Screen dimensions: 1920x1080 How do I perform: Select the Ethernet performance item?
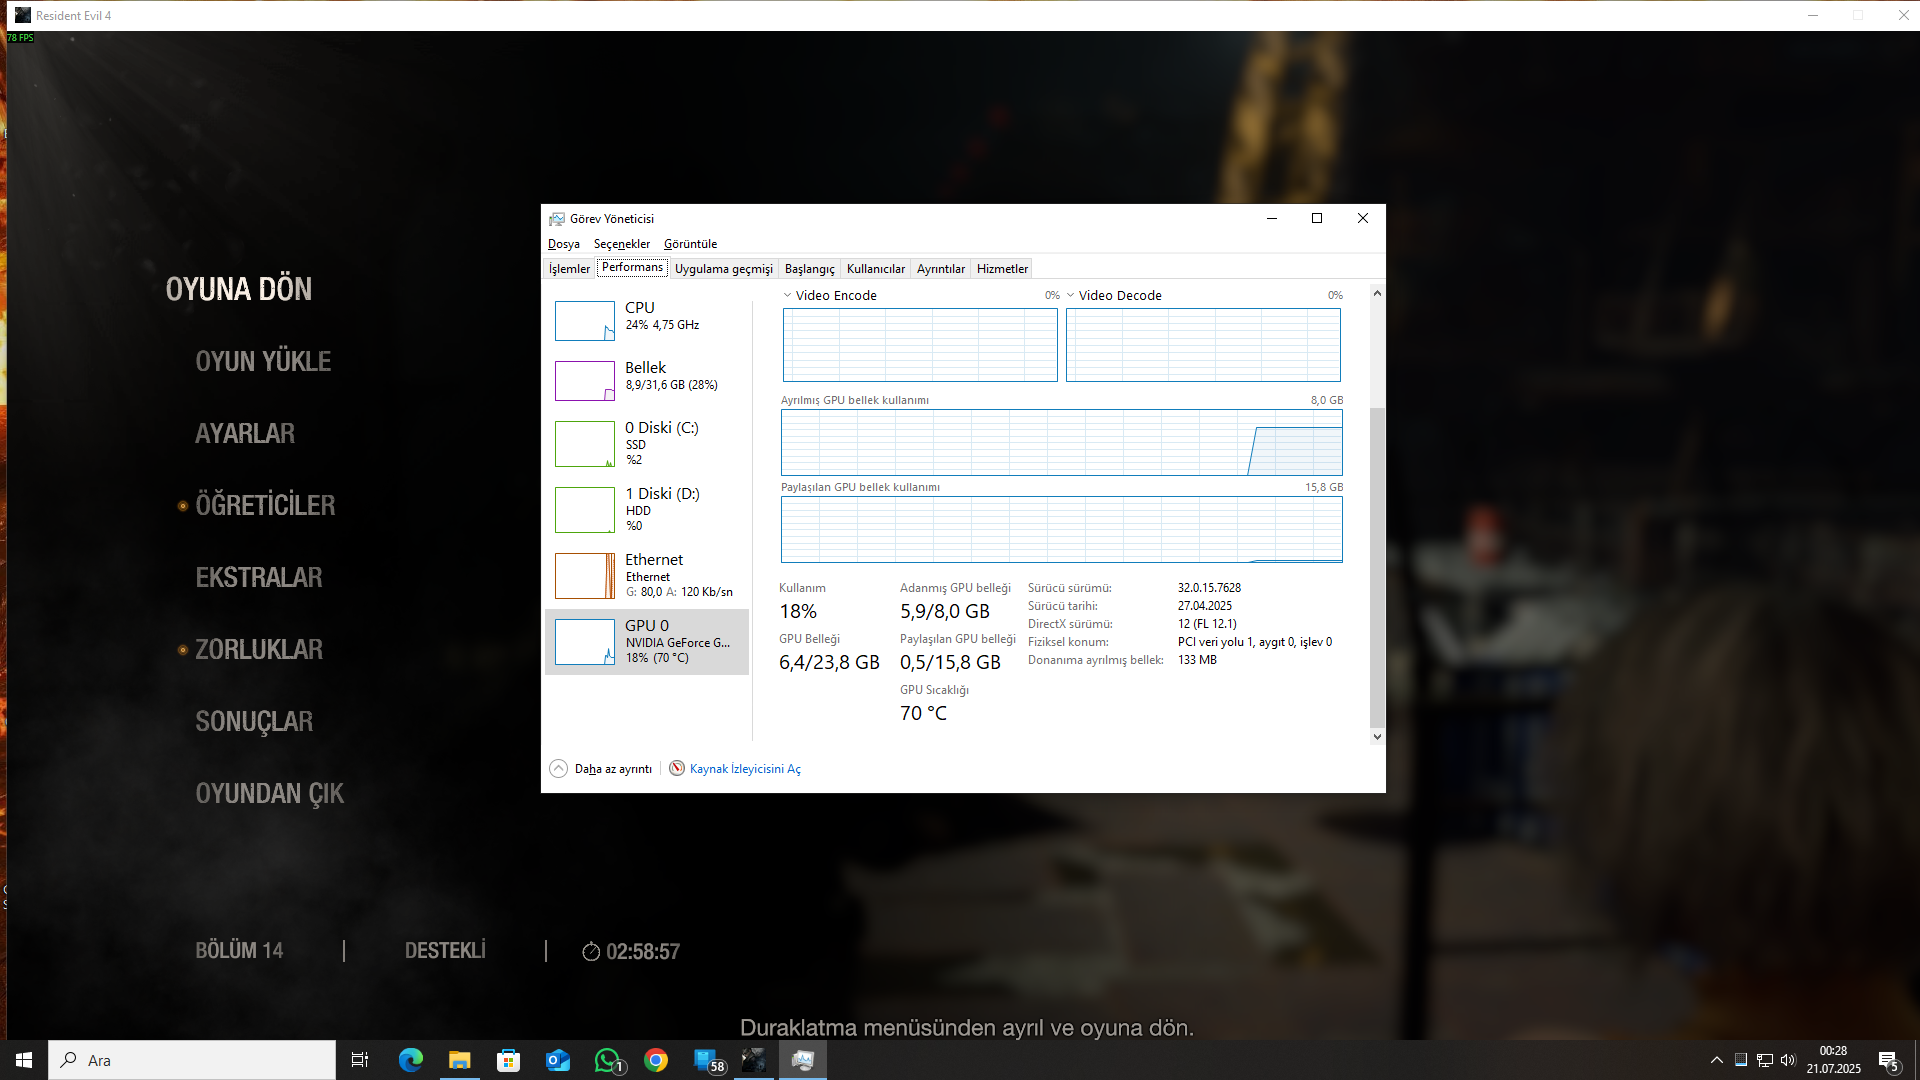(647, 575)
